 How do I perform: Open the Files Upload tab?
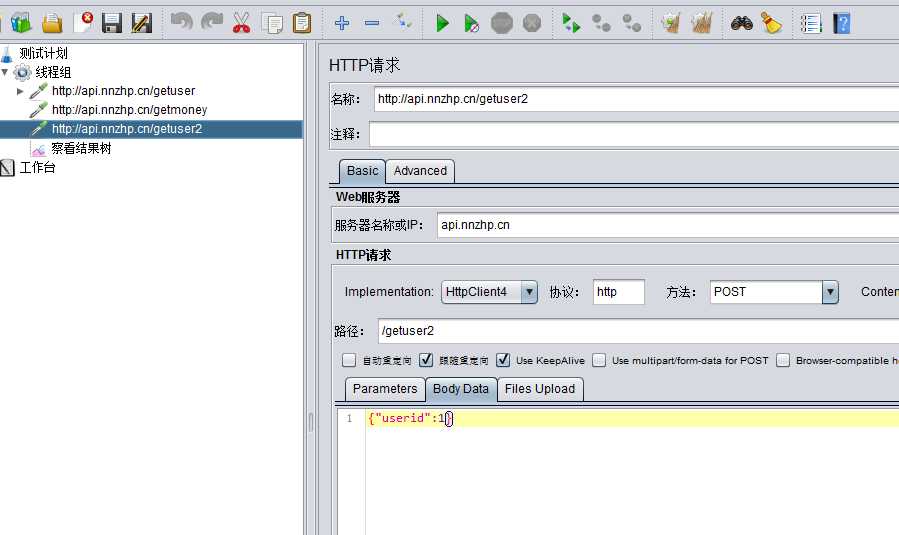click(540, 389)
